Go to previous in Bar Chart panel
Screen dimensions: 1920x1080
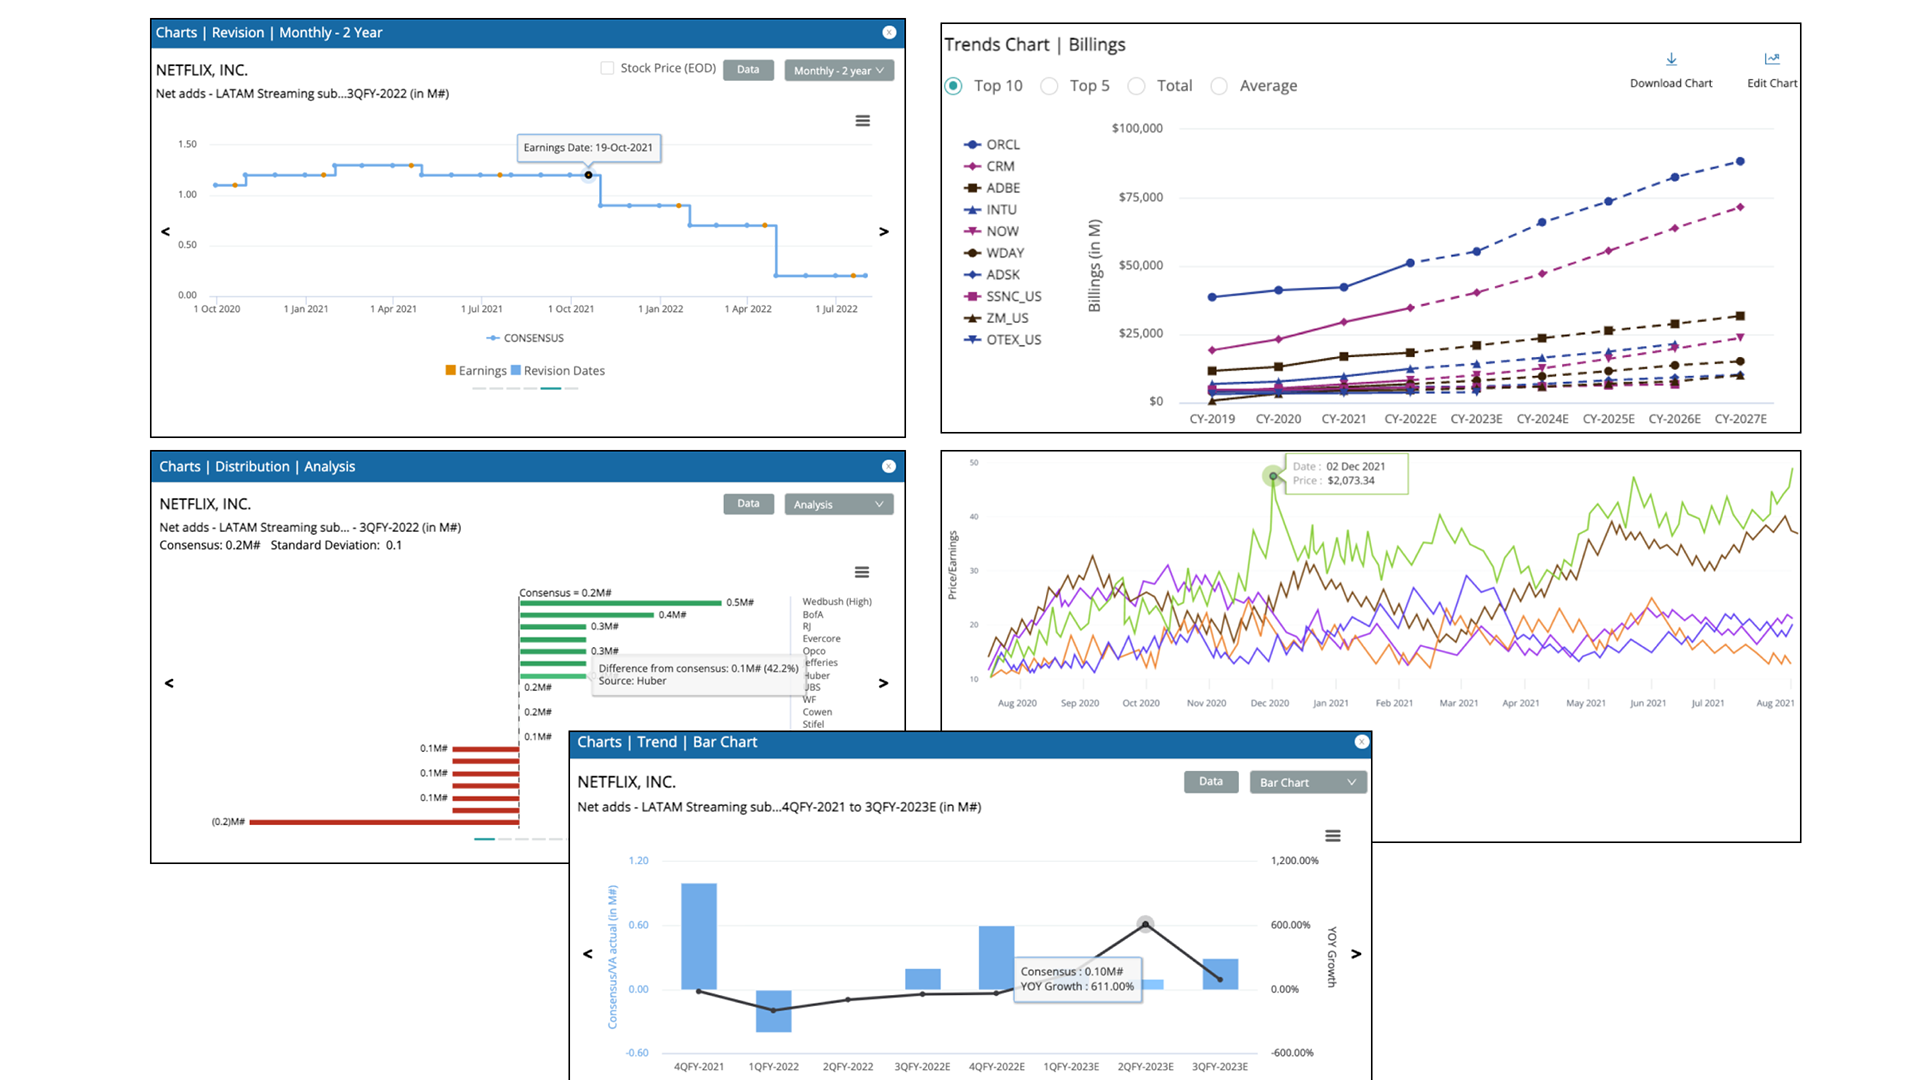(588, 954)
